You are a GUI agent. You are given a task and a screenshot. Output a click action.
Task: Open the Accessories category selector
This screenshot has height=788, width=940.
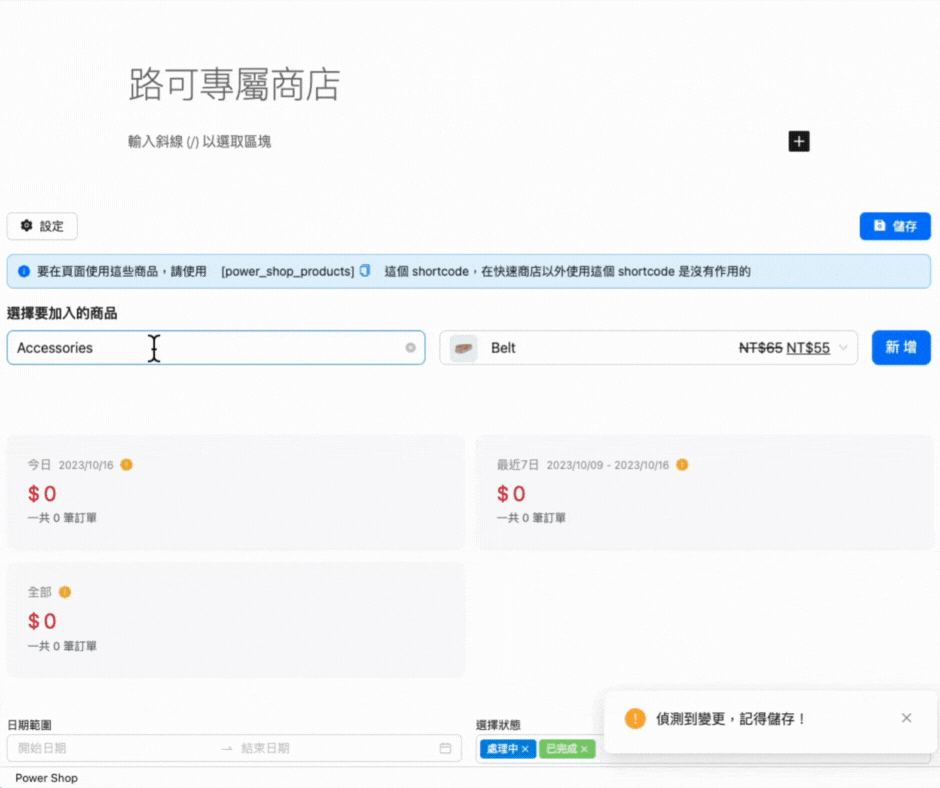(200, 348)
